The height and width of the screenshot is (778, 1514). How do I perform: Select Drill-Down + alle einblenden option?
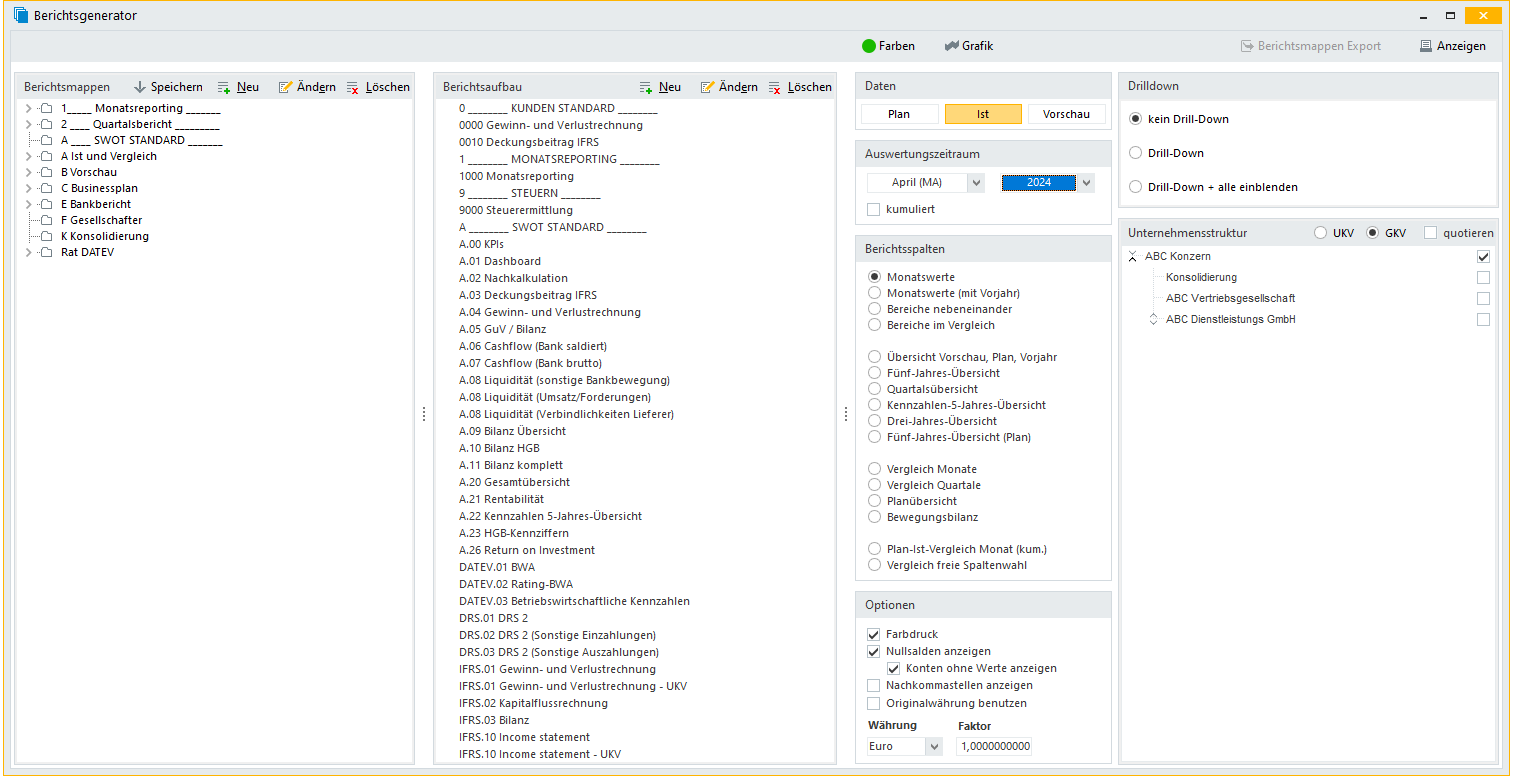click(x=1135, y=187)
